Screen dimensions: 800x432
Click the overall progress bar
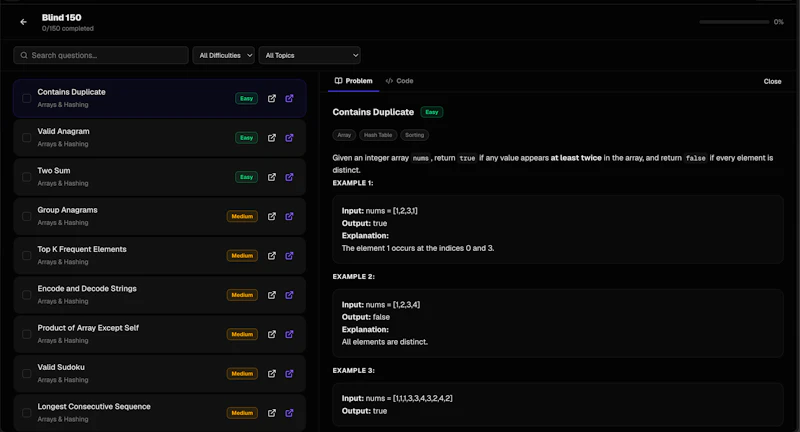point(734,22)
